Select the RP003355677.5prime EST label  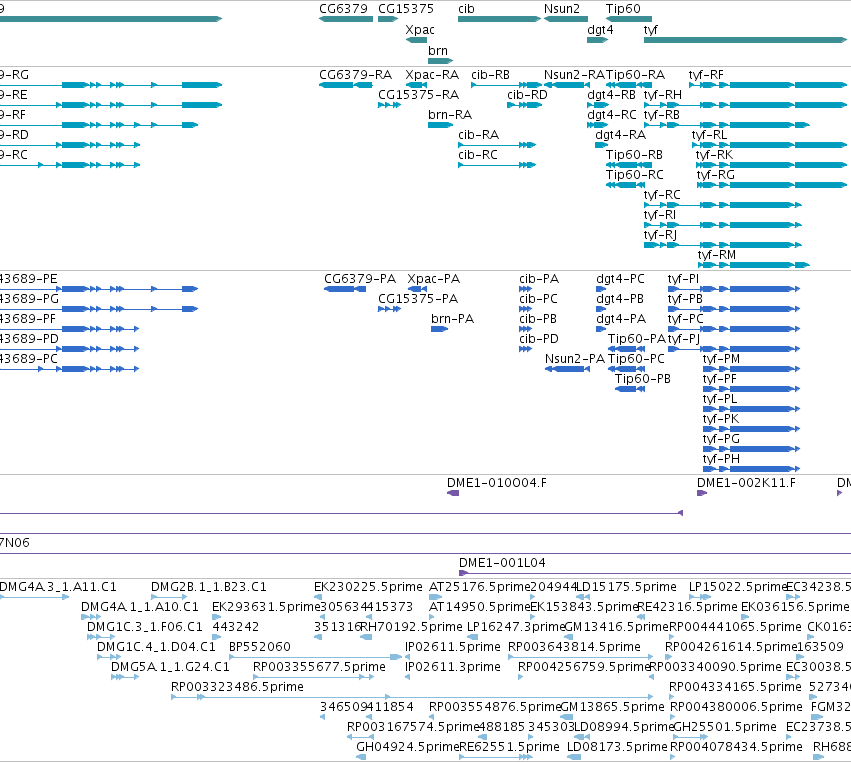pyautogui.click(x=319, y=667)
